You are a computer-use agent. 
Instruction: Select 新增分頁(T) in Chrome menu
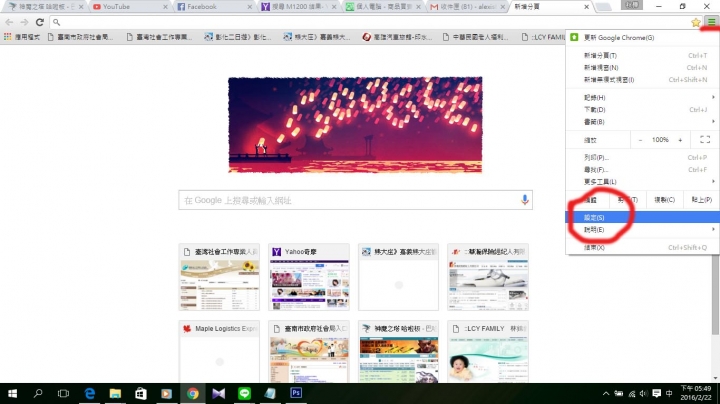coord(642,55)
